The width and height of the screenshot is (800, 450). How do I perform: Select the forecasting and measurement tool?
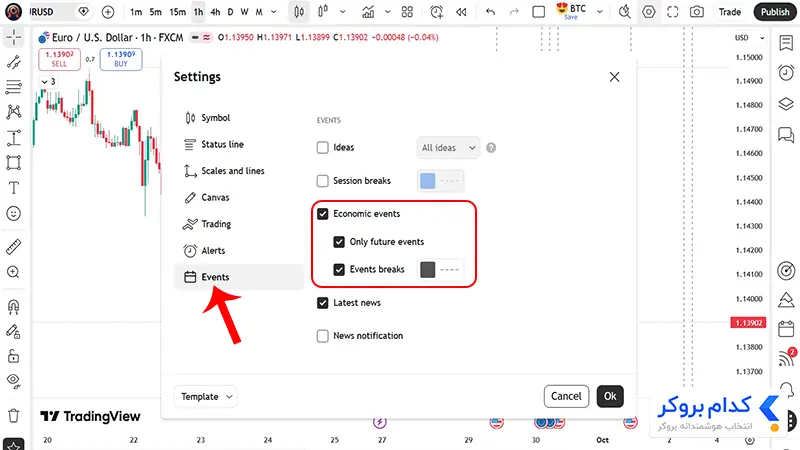14,138
